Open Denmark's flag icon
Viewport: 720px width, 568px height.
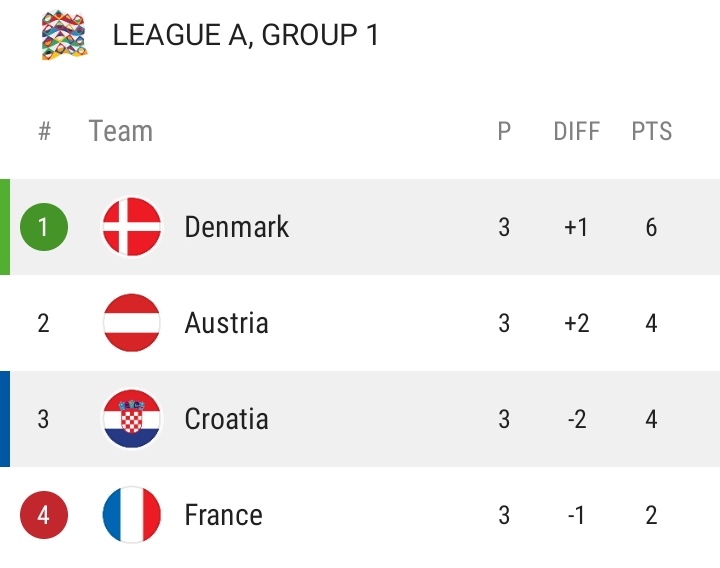coord(132,227)
